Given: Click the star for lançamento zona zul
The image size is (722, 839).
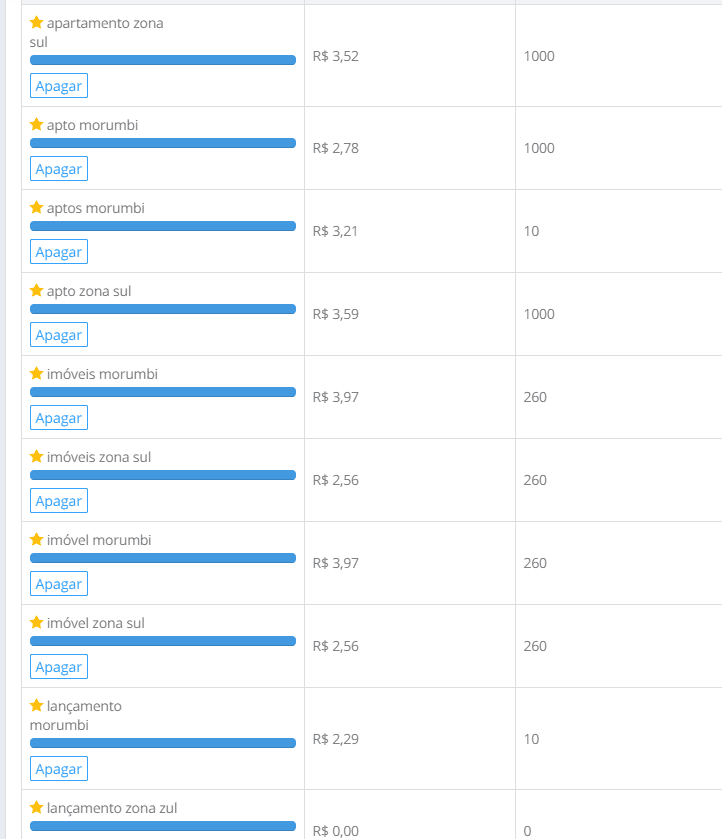Looking at the screenshot, I should (37, 808).
